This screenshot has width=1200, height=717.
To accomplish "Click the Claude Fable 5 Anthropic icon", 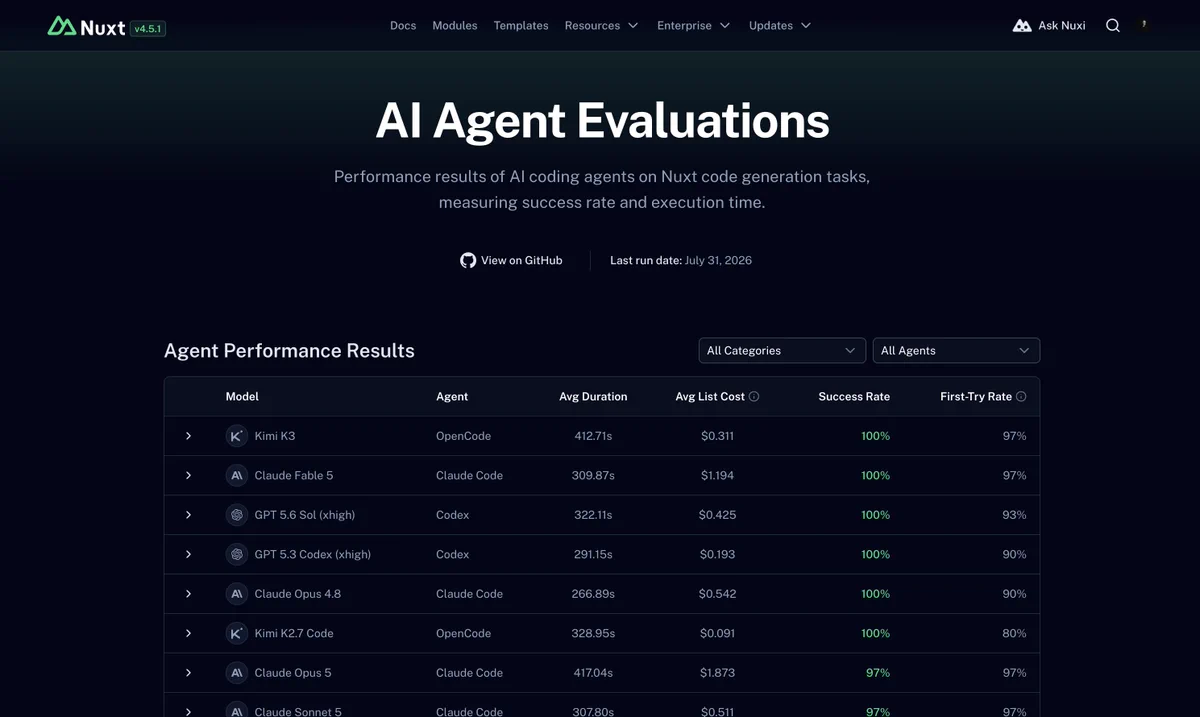I will tap(236, 476).
